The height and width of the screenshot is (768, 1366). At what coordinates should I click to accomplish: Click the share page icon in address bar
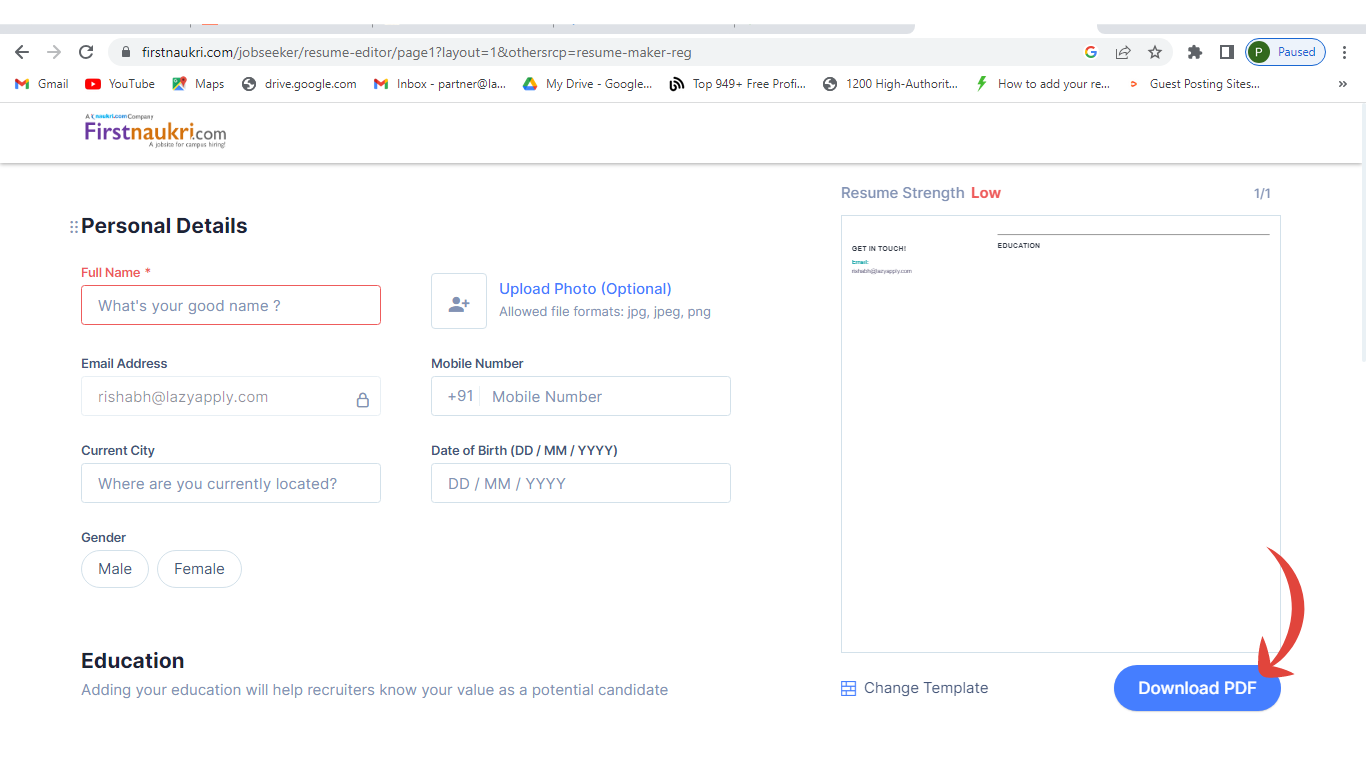1123,52
